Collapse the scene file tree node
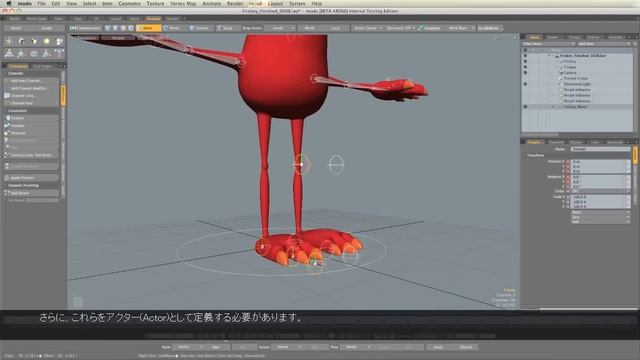Screen dimensions: 640x360 (x=549, y=56)
